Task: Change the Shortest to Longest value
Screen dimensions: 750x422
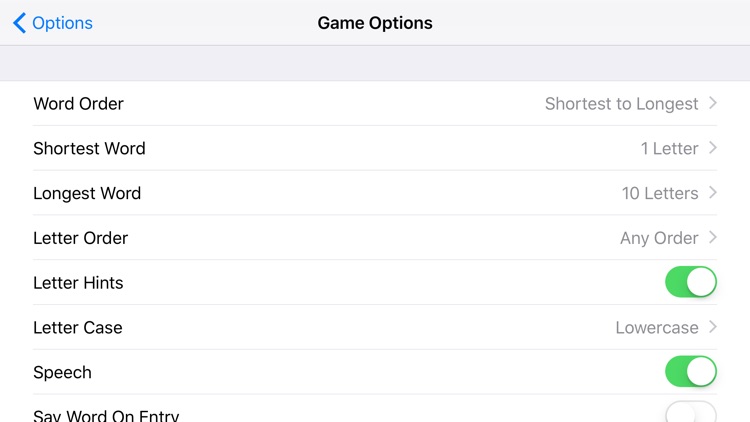Action: coord(621,104)
